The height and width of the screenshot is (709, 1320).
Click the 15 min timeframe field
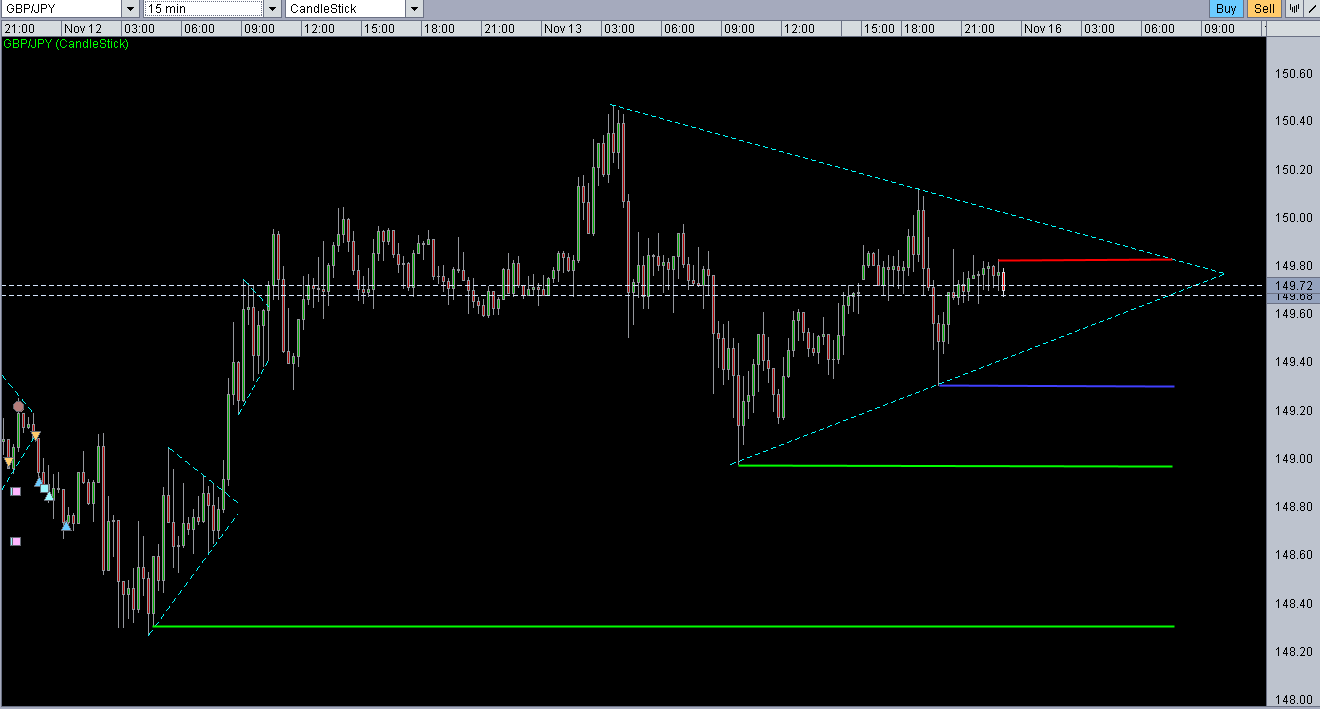pos(204,9)
